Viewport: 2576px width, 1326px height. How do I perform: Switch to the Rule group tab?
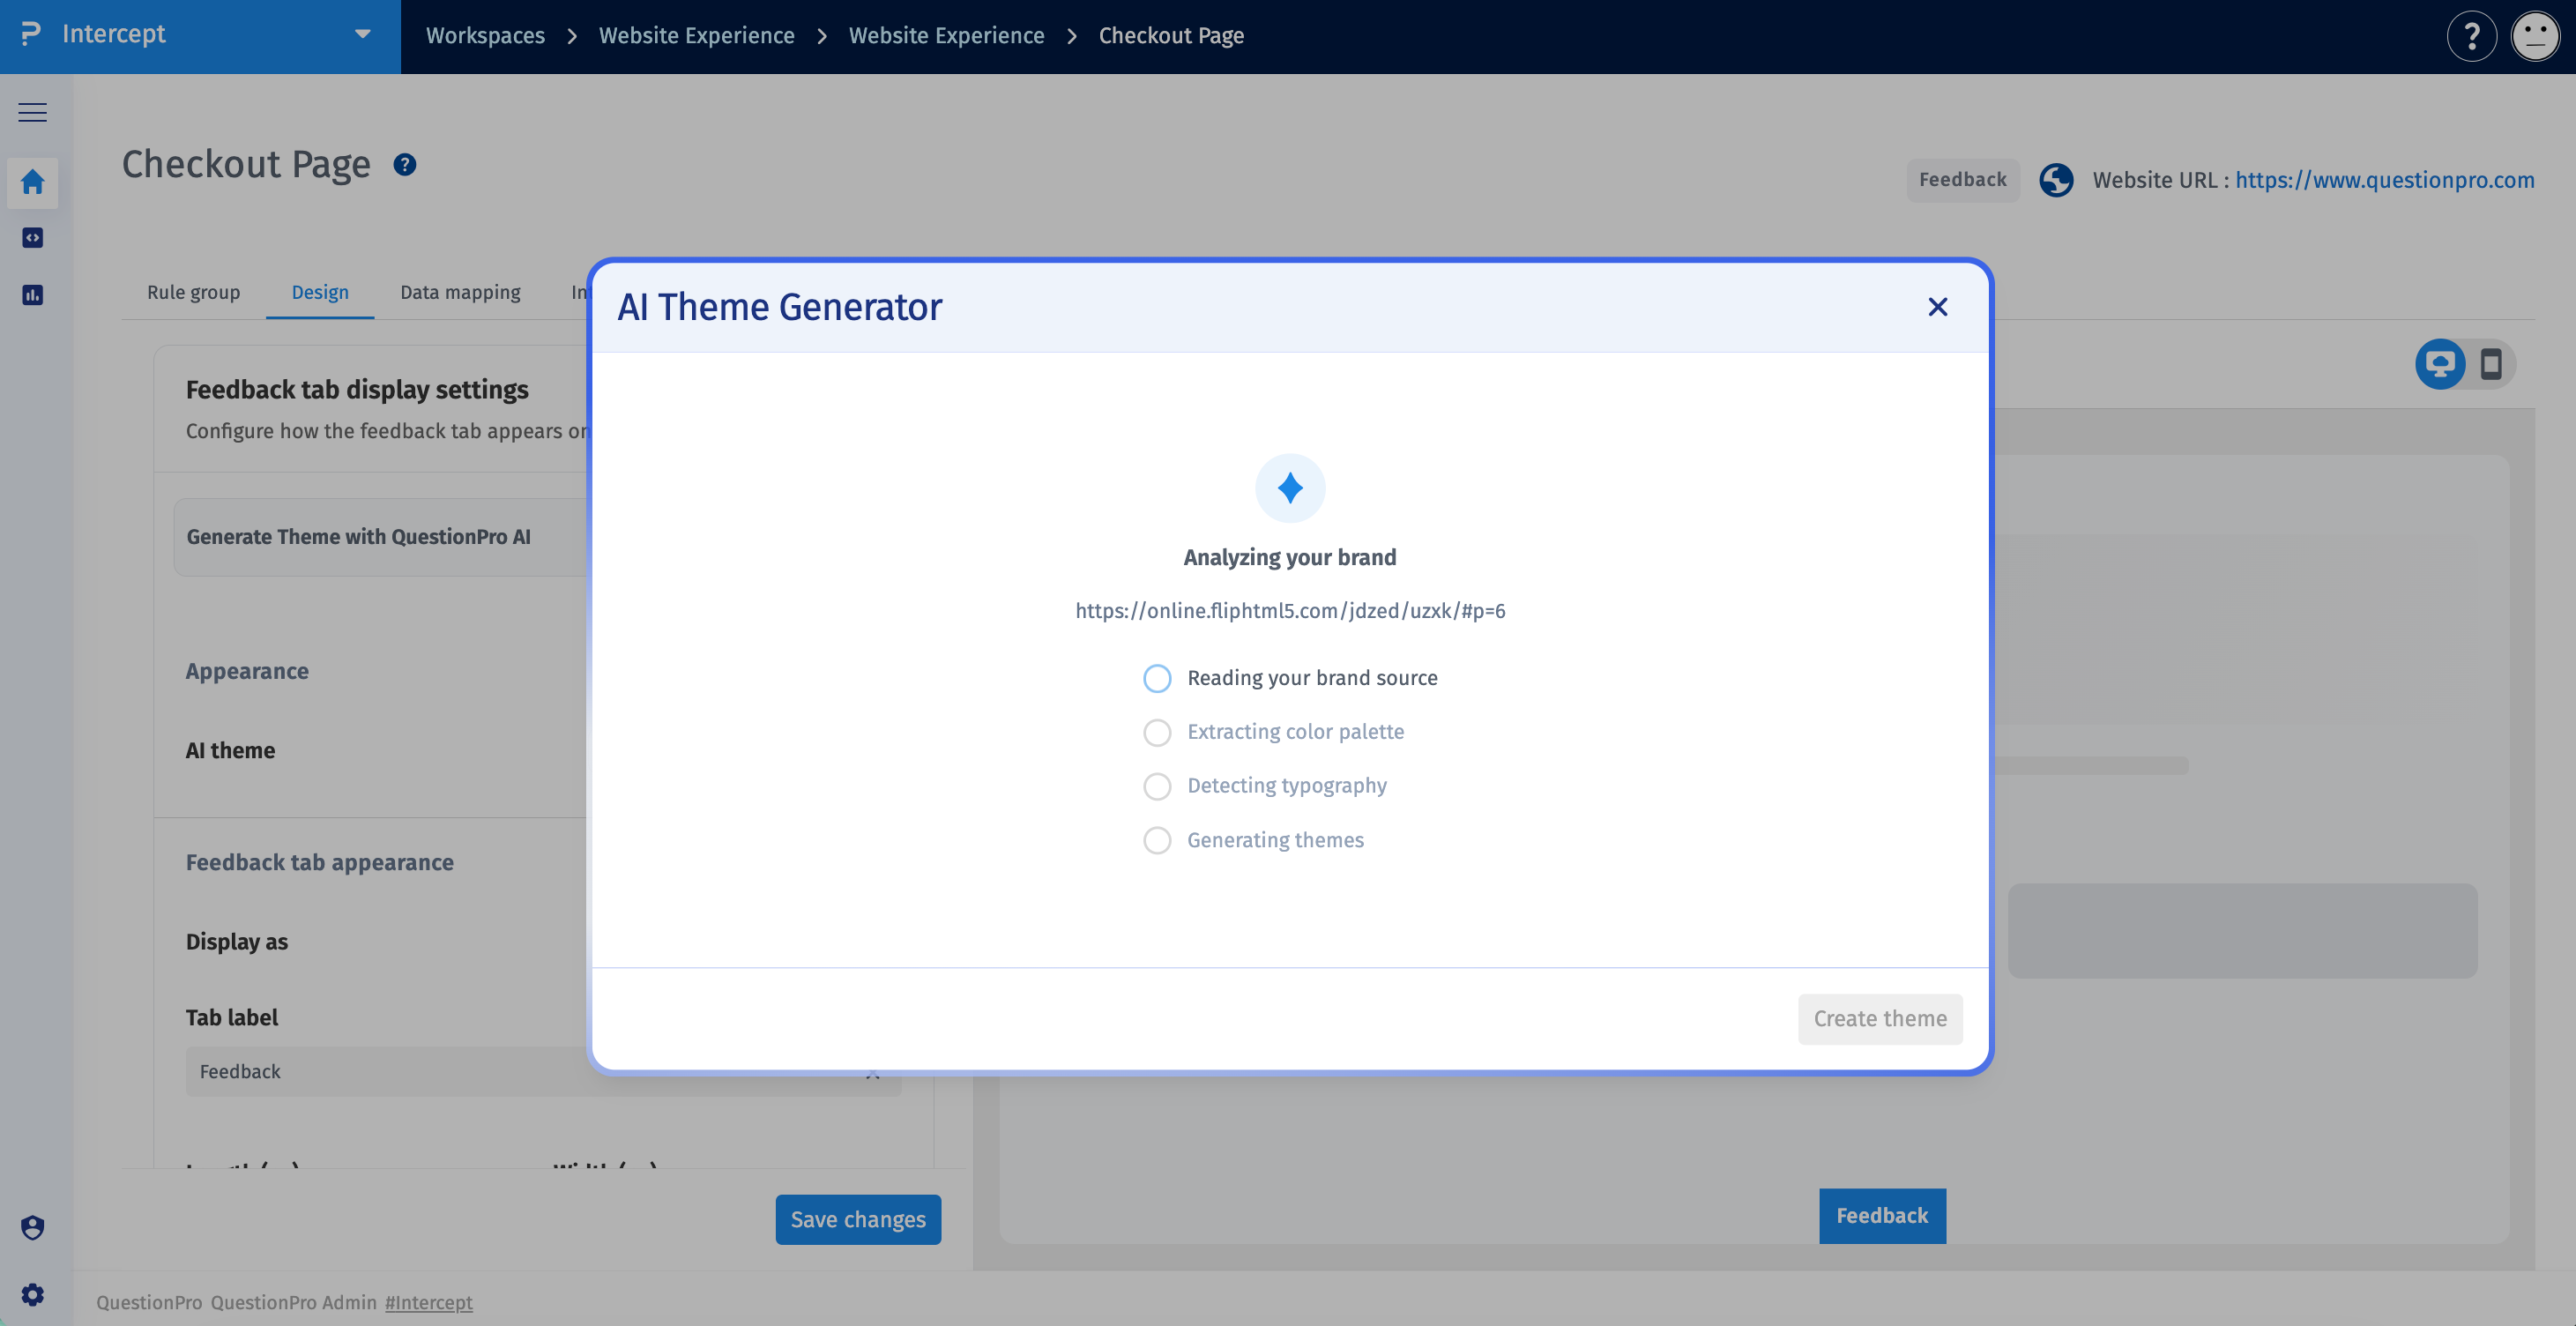tap(193, 293)
